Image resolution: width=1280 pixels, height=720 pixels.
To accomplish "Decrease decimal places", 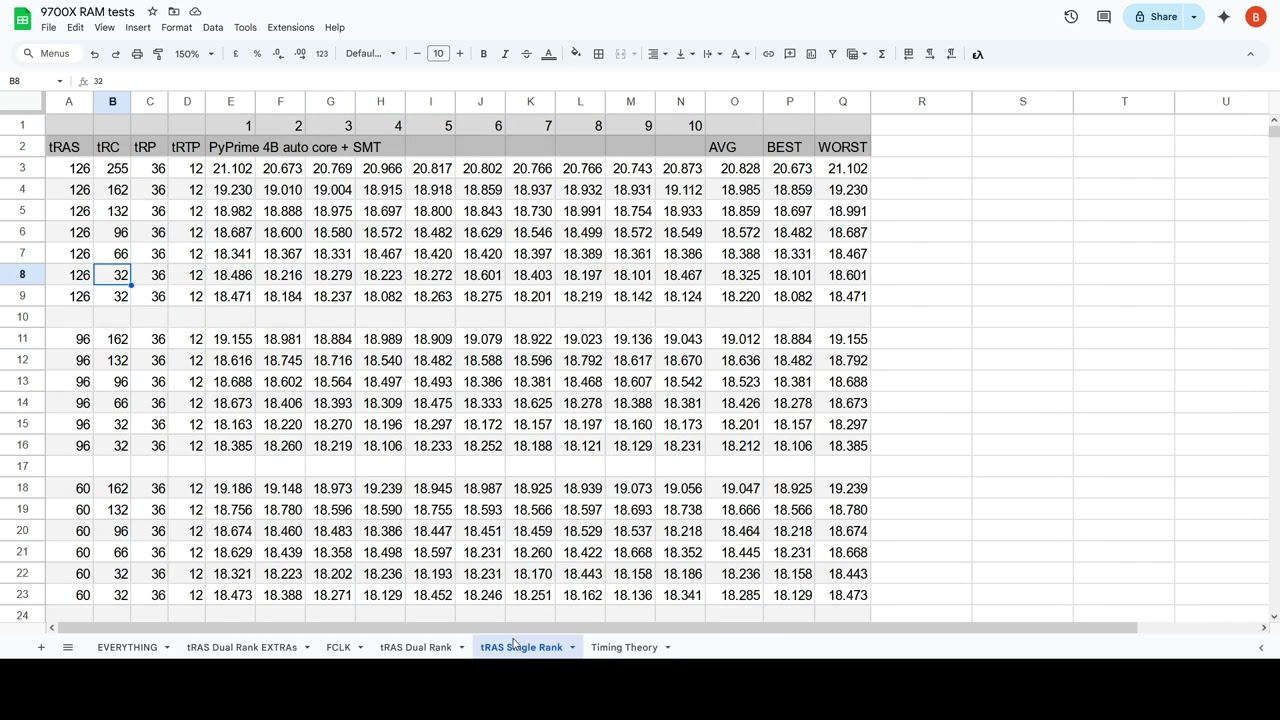I will (x=278, y=54).
